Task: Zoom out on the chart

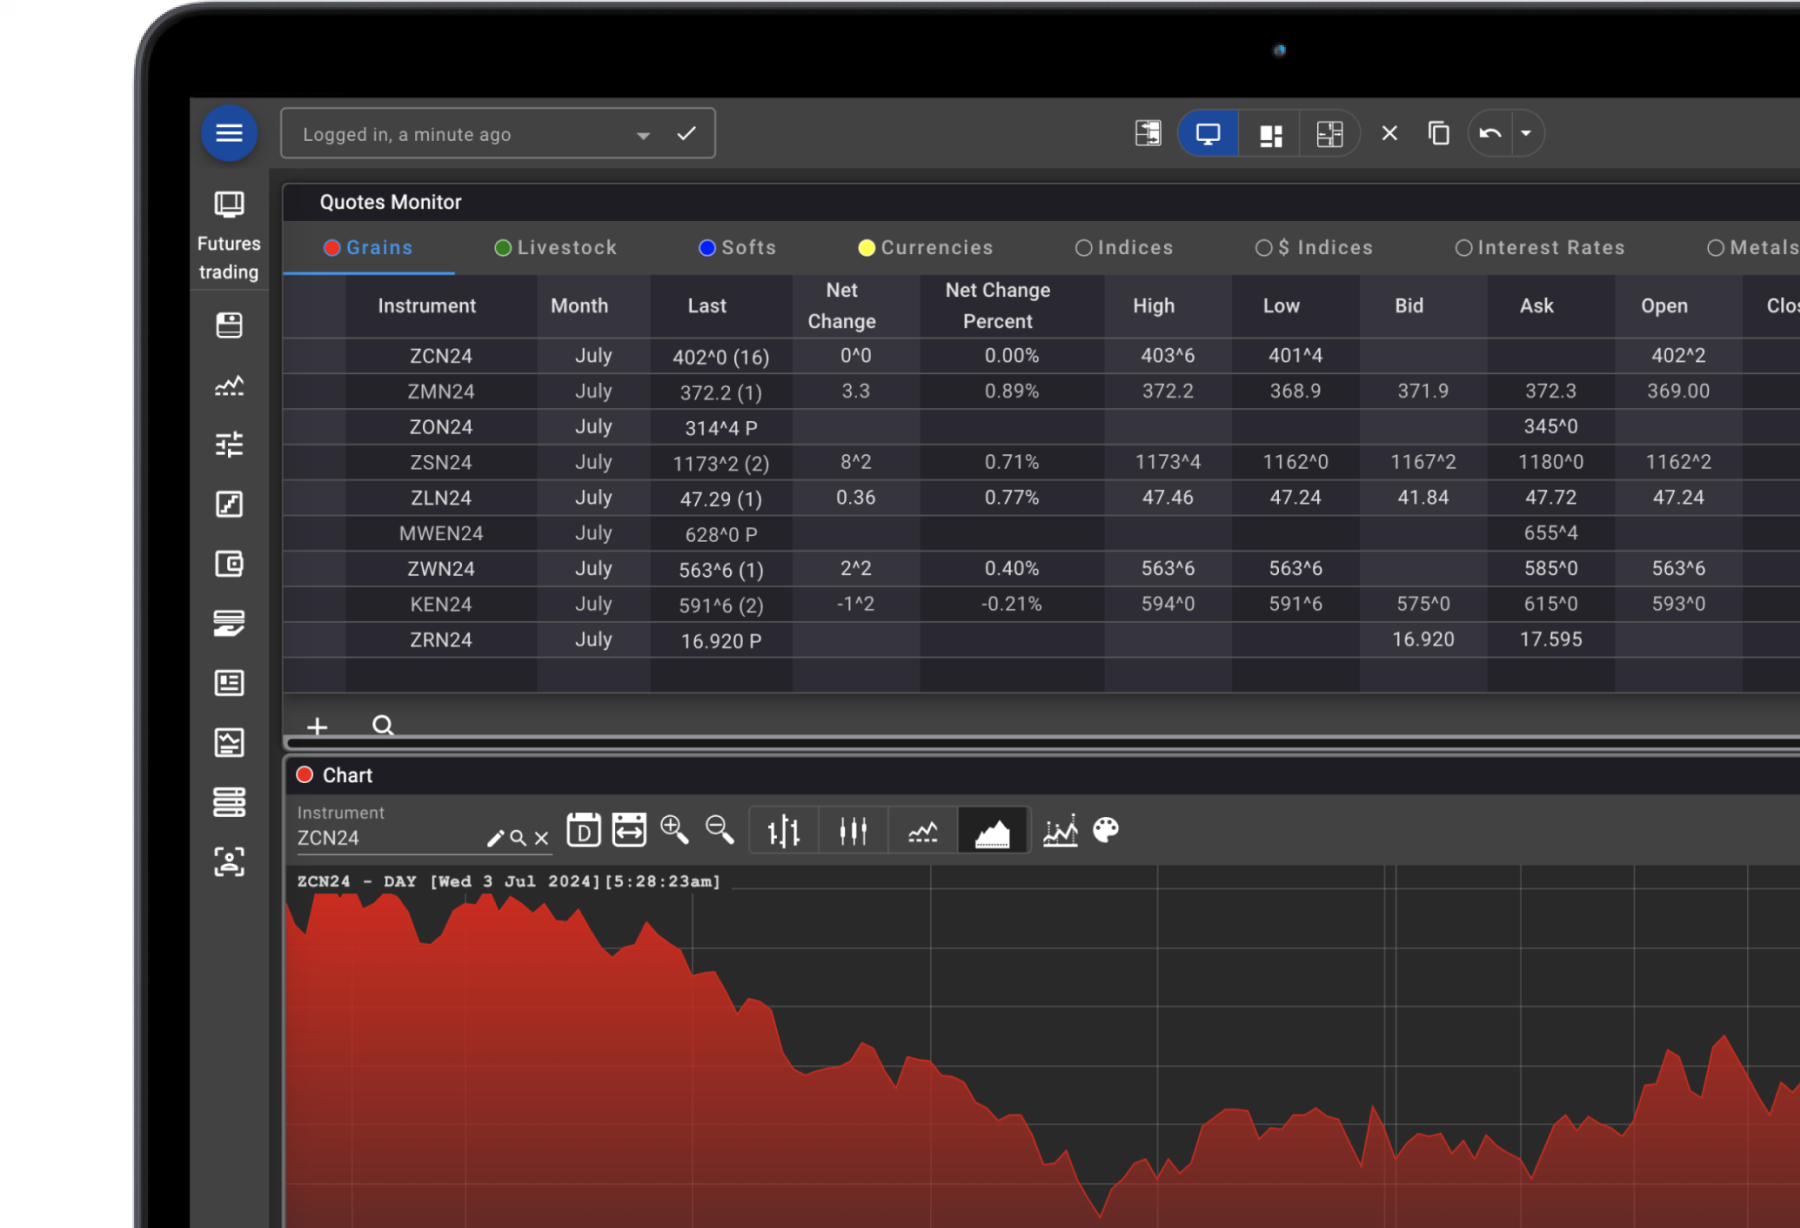Action: 719,830
